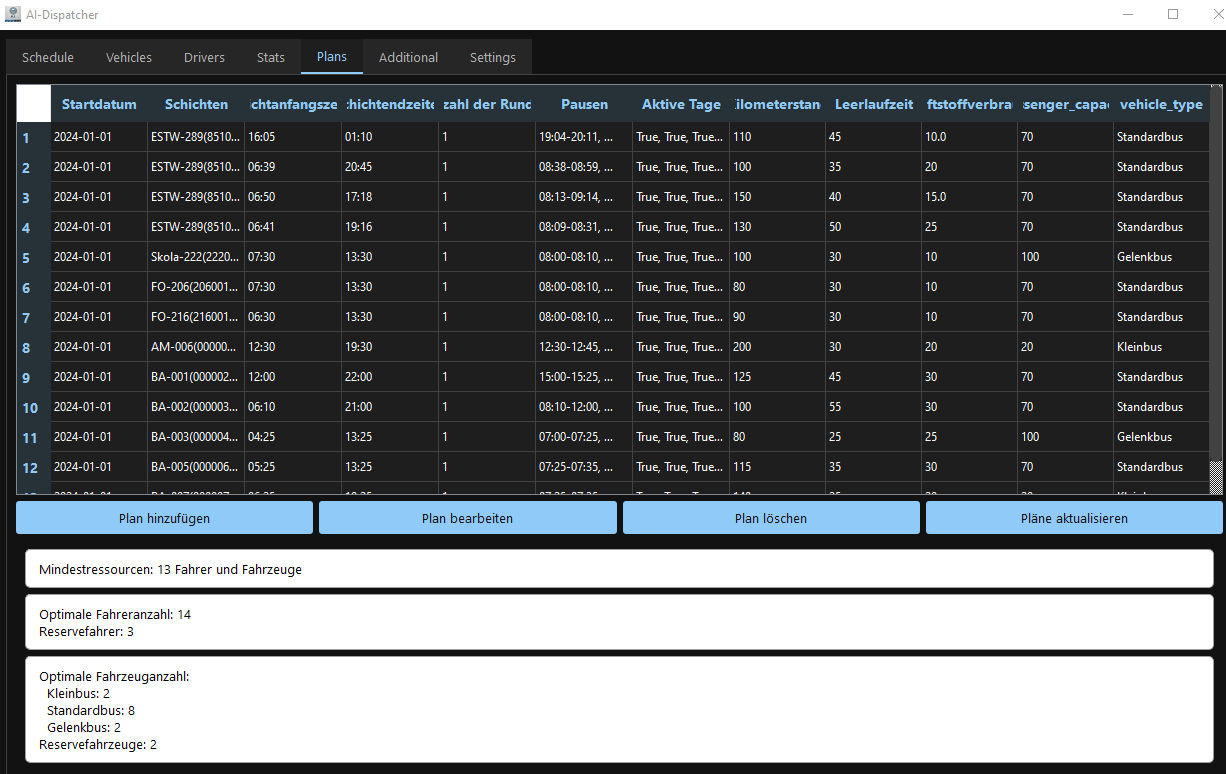Select the vehicle_type column header
The image size is (1226, 774).
coord(1161,104)
